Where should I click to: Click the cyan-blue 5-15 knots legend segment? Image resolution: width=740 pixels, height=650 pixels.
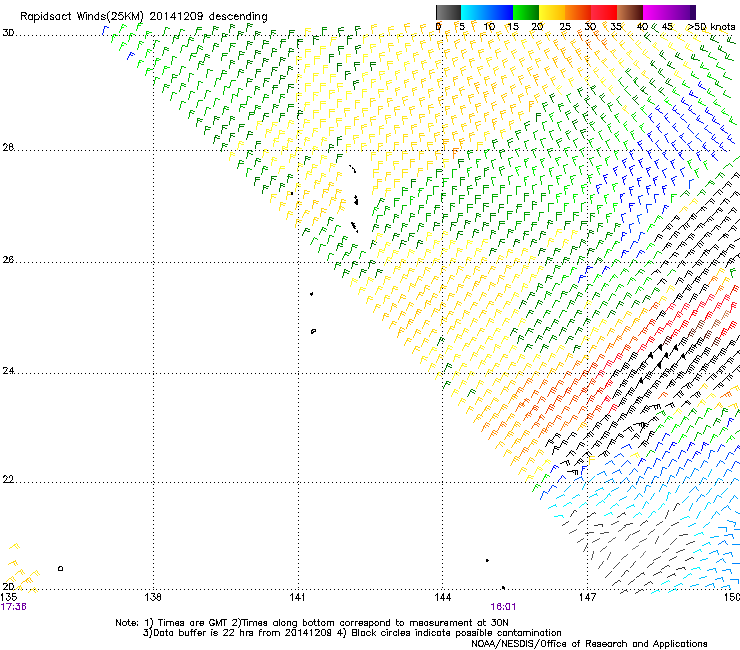click(487, 12)
